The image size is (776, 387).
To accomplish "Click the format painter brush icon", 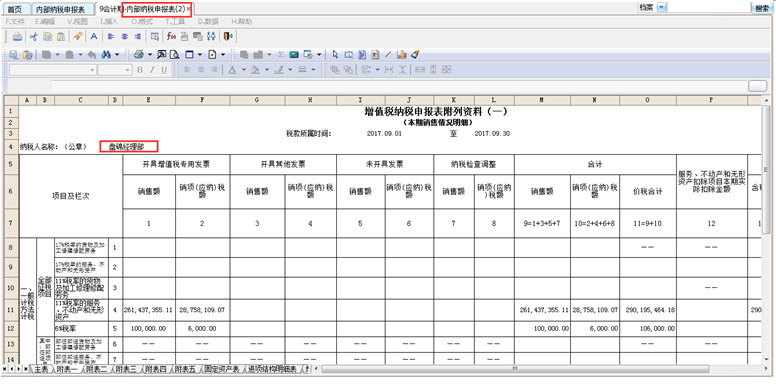I will point(77,36).
